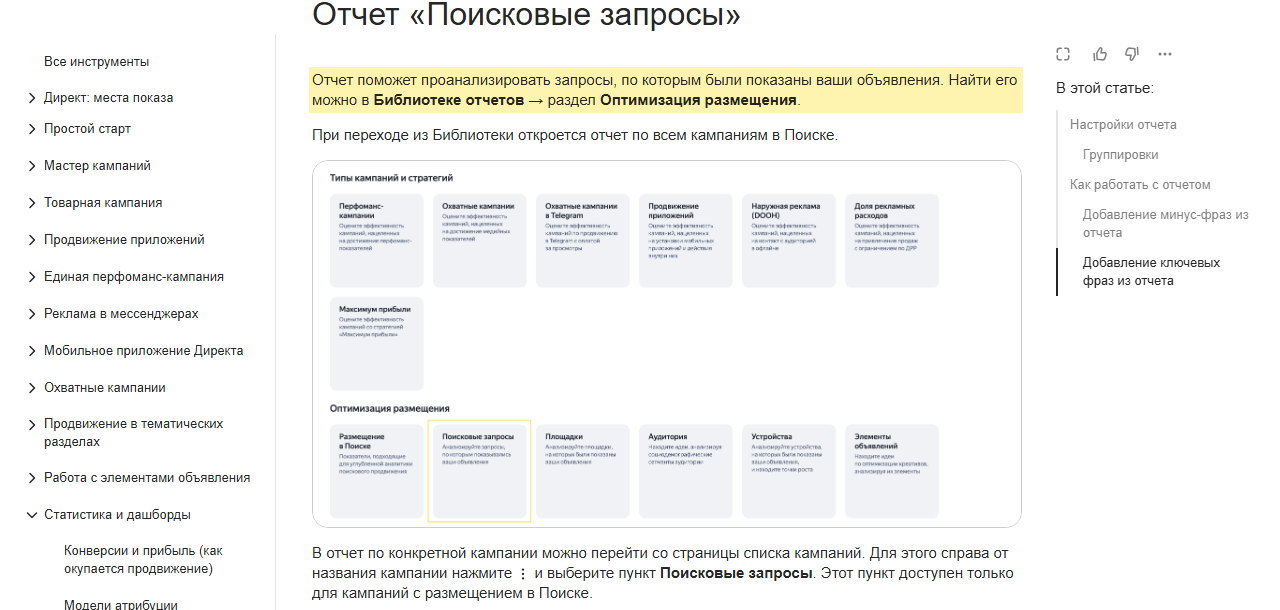Expand chevron next to Продвижение в тематических разделах
Image resolution: width=1280 pixels, height=610 pixels.
coord(32,424)
